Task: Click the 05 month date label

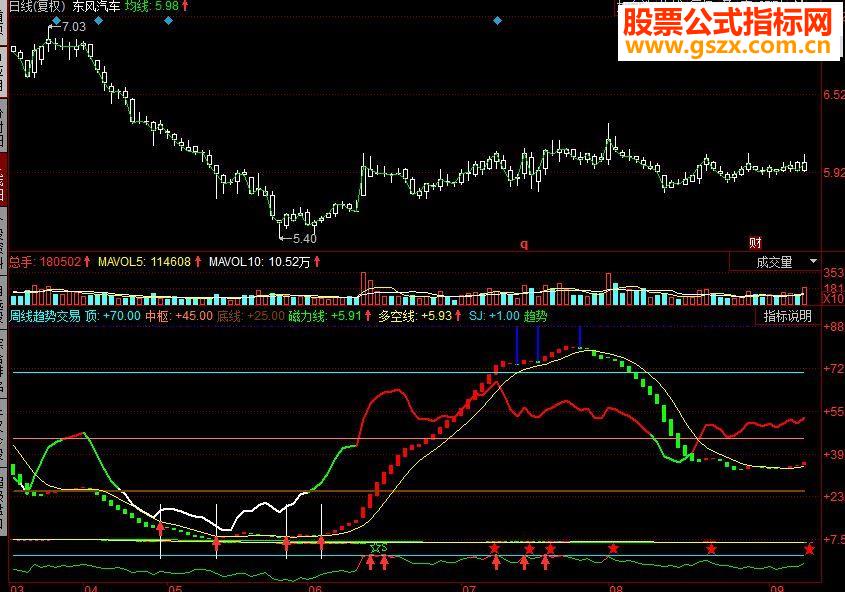Action: pos(175,588)
